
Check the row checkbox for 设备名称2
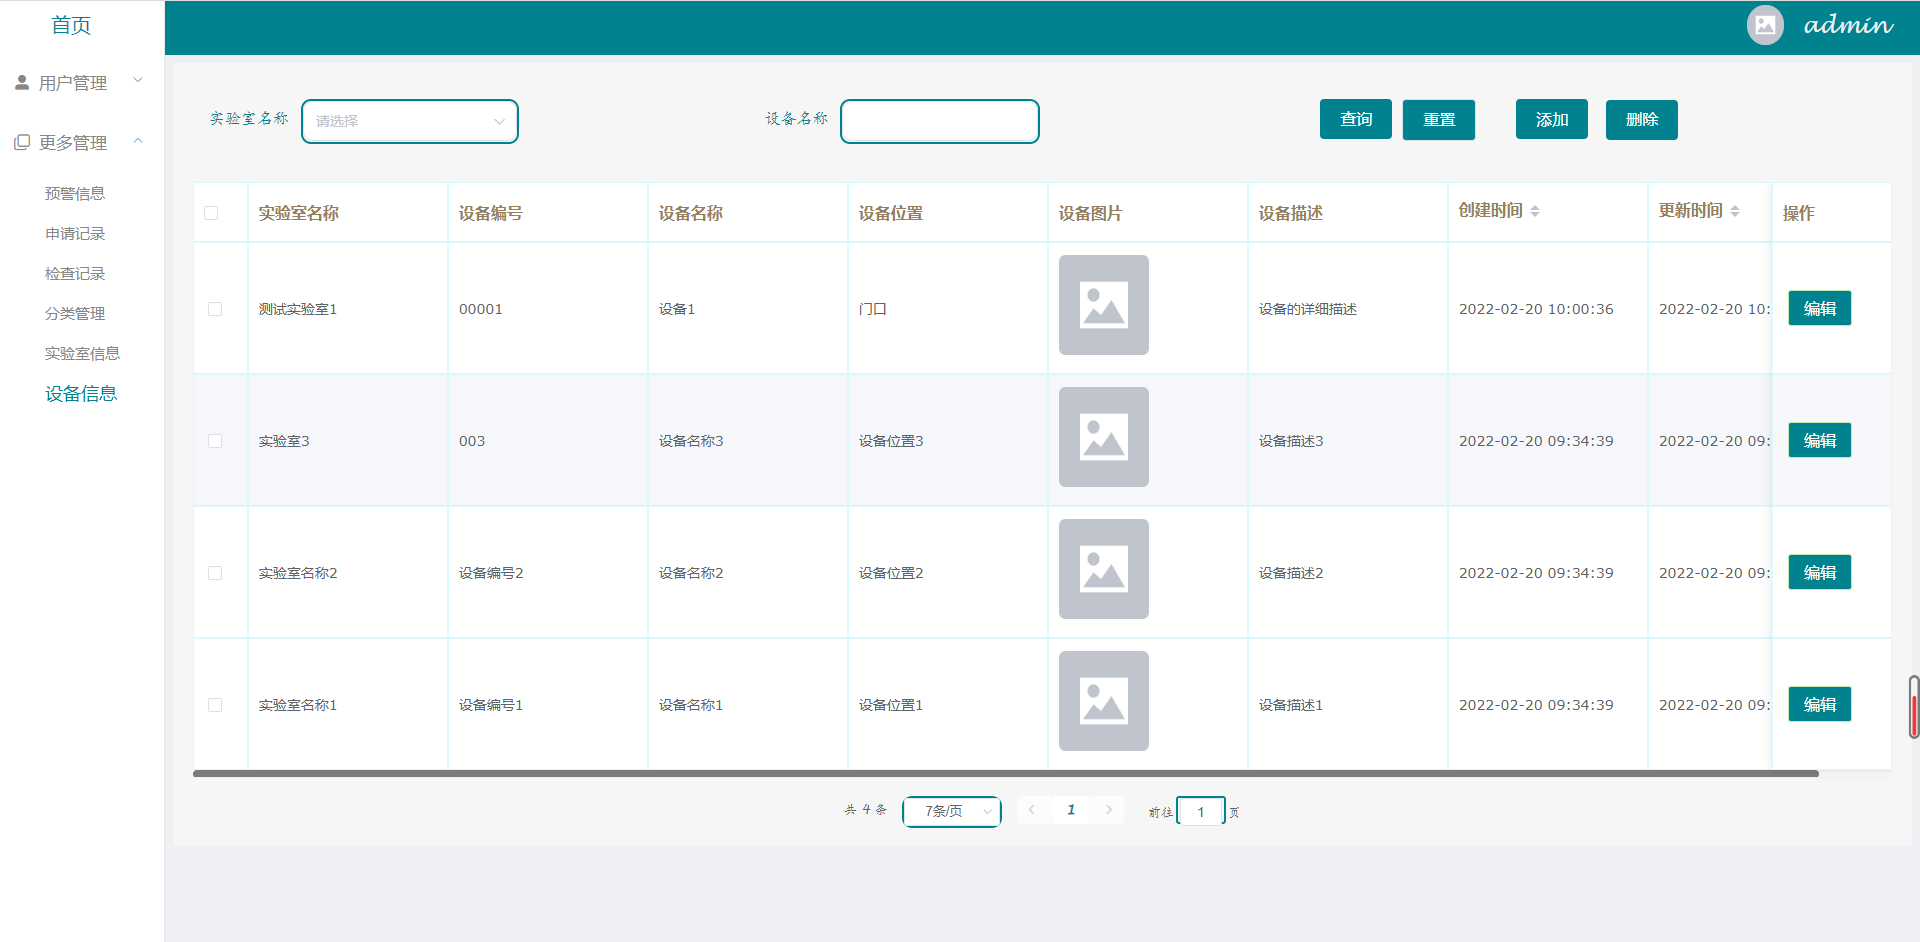coord(214,573)
